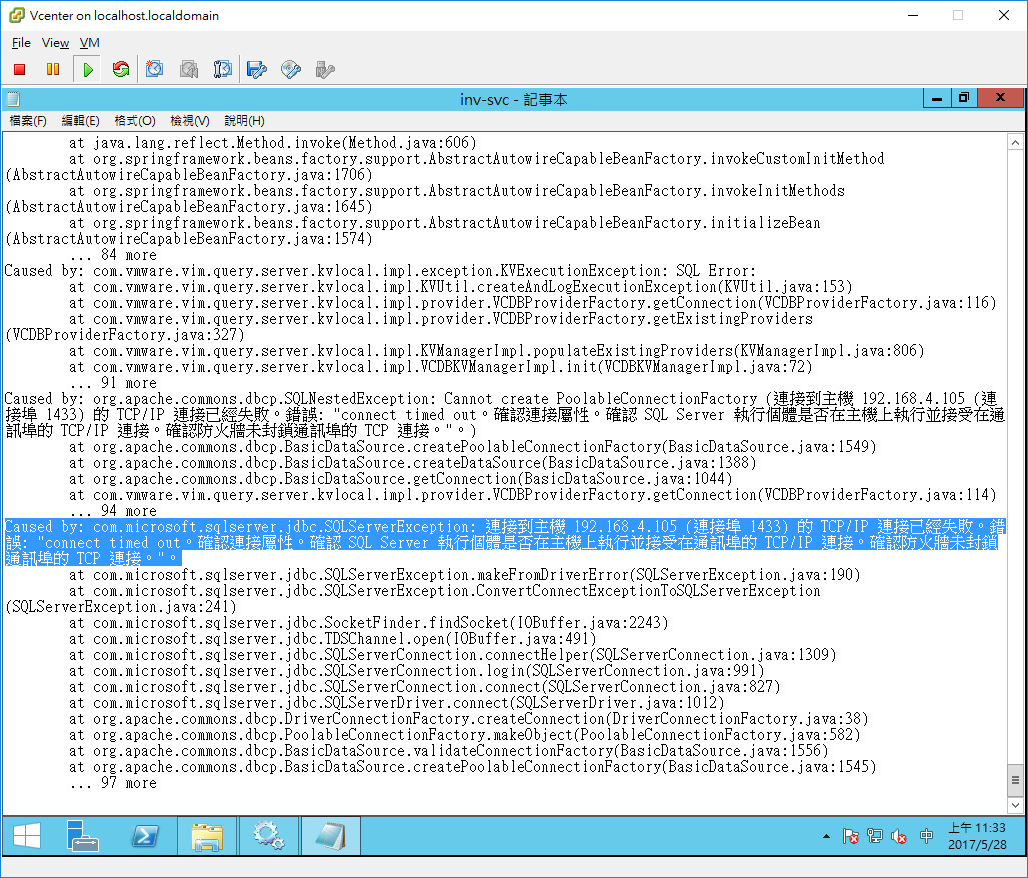1028x878 pixels.
Task: Open the Notepad 編輯(E) menu
Action: click(x=80, y=121)
